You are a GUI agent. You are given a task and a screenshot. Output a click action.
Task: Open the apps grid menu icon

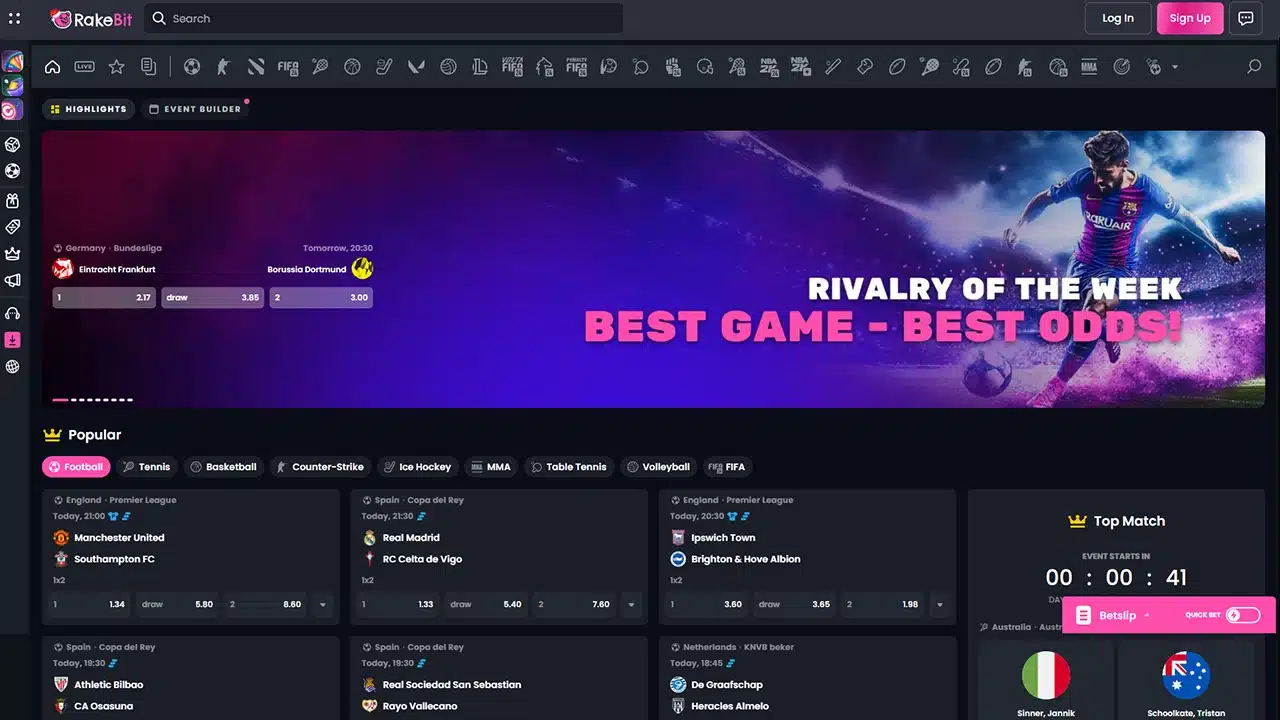point(14,18)
